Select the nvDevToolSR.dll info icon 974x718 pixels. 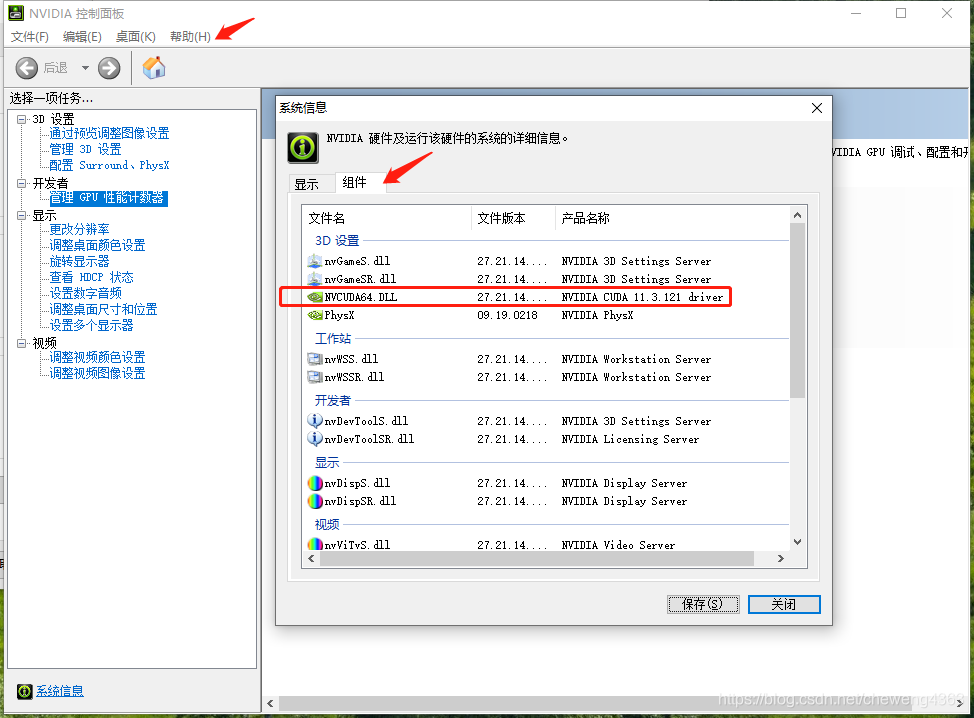pyautogui.click(x=315, y=439)
